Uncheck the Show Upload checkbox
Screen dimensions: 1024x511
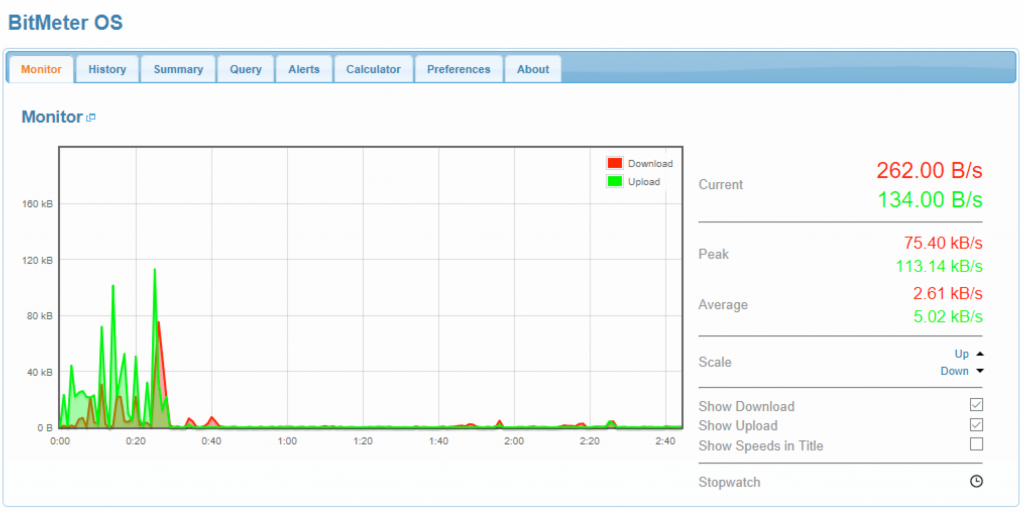pos(976,425)
